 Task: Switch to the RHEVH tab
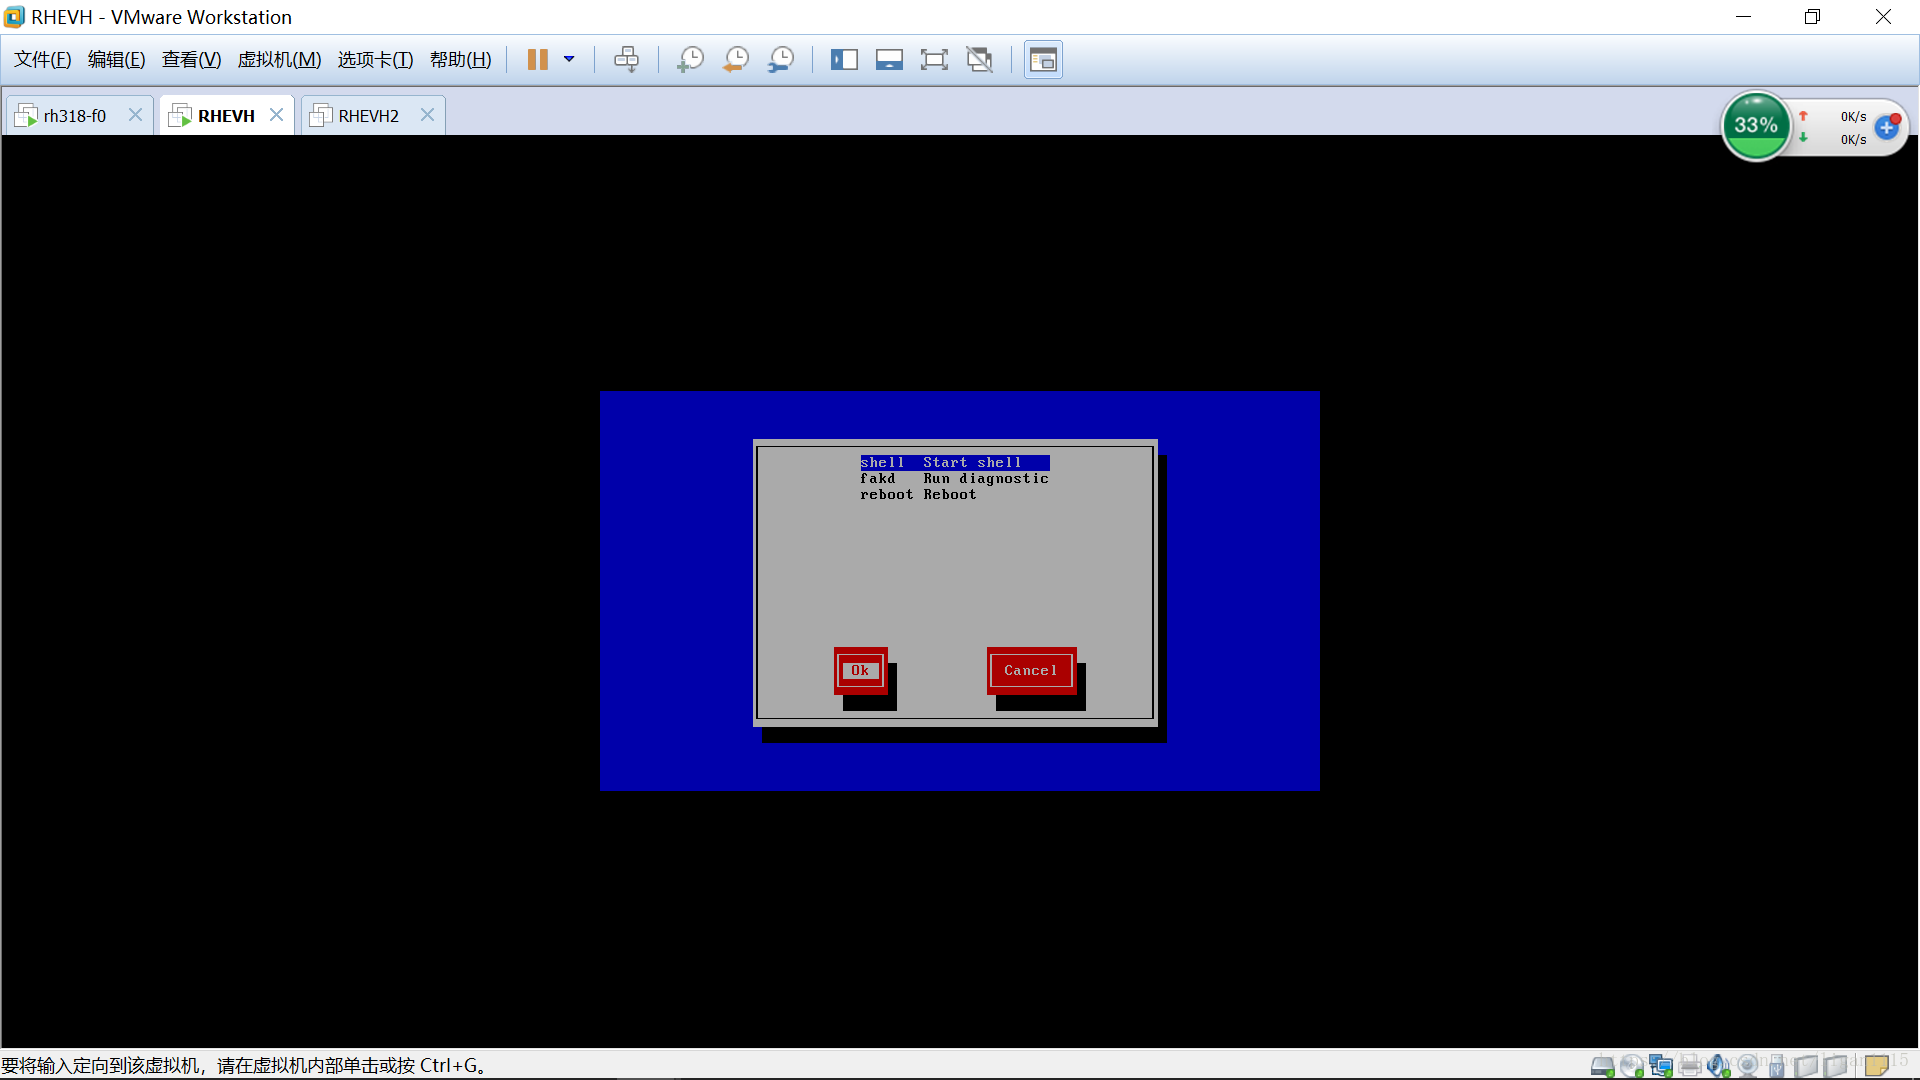(226, 116)
